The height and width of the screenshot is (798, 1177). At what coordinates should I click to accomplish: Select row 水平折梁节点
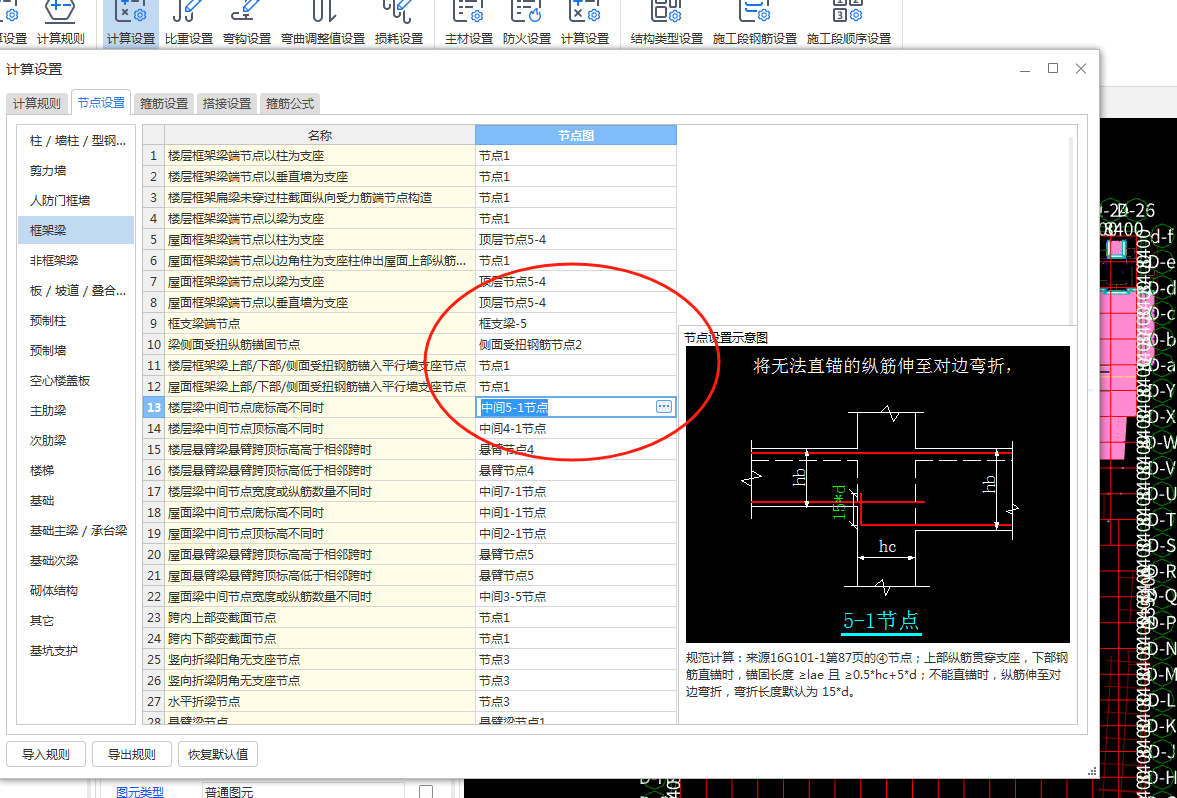320,702
